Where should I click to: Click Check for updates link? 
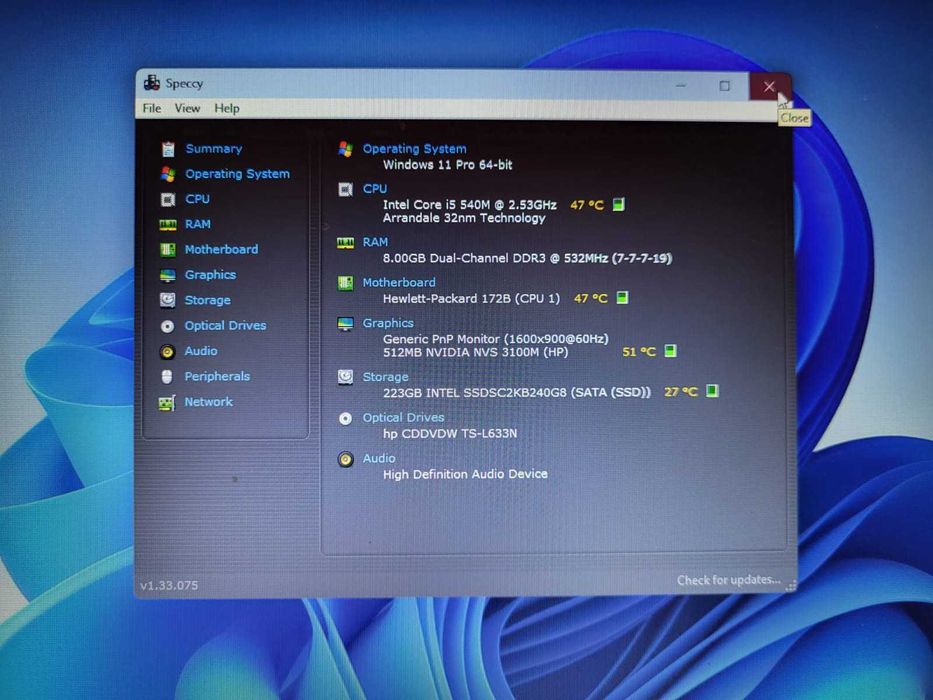(728, 580)
